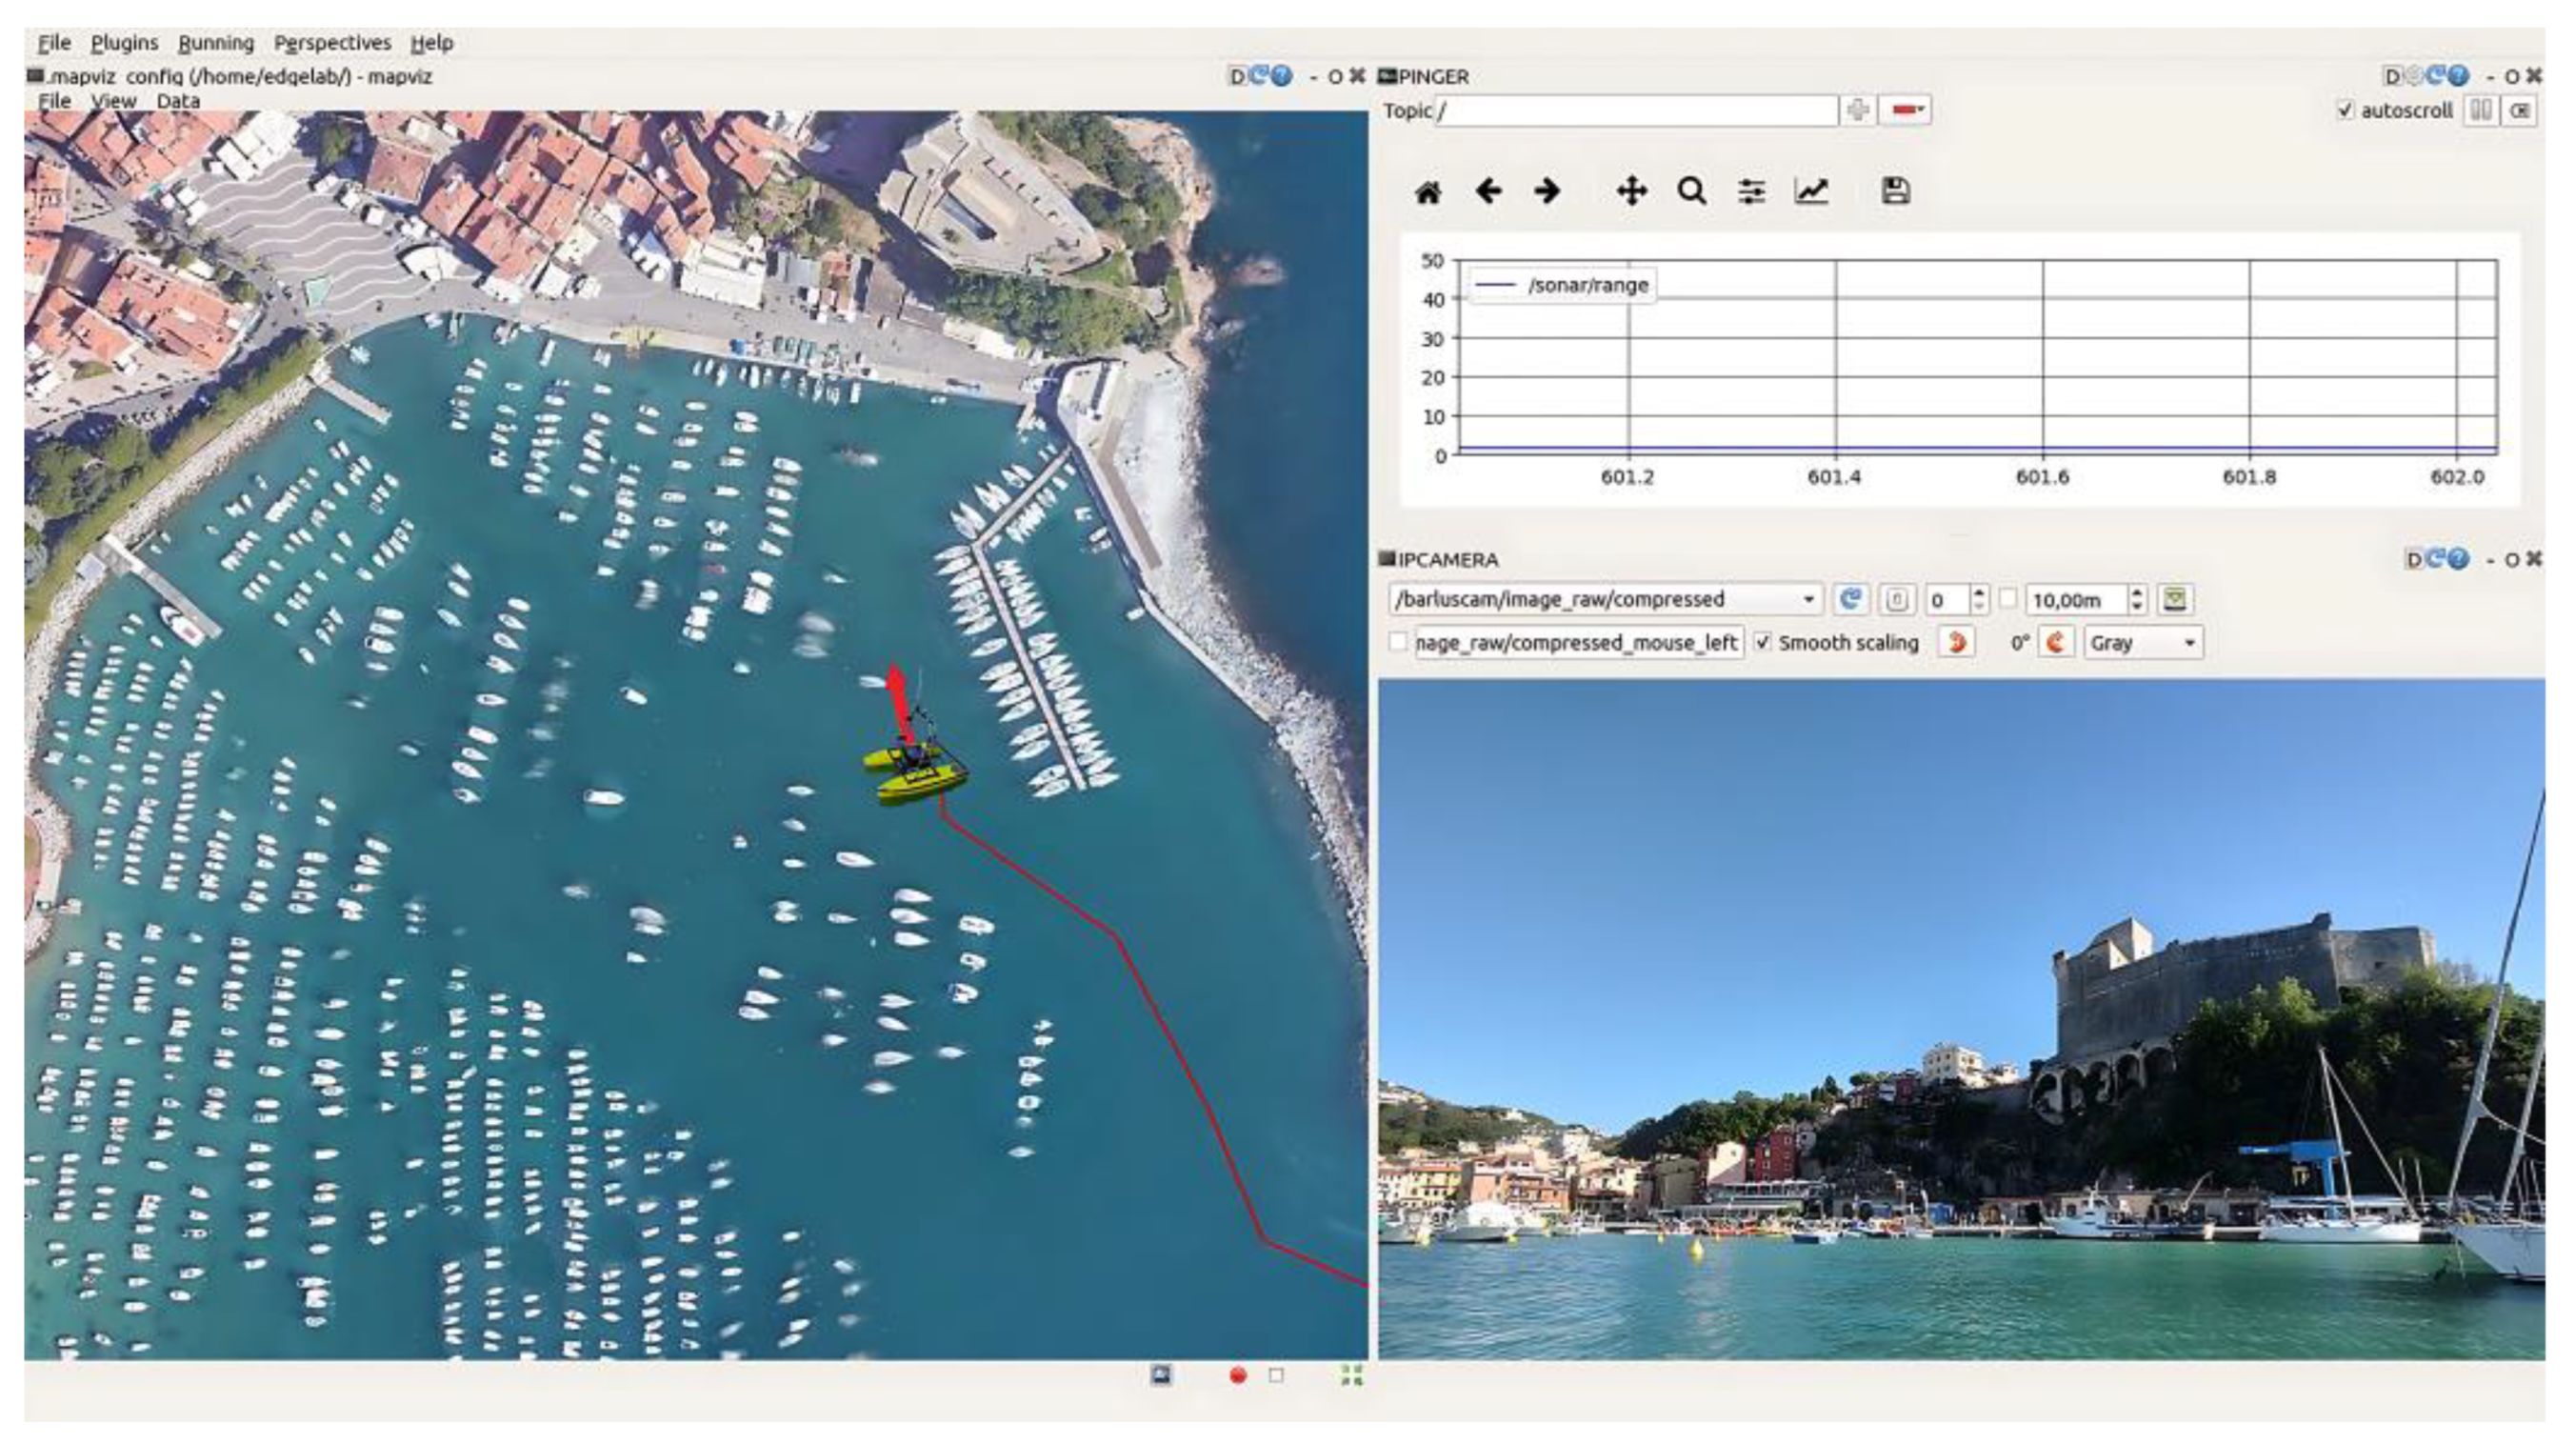Save camera image as file
The image size is (2576, 1443).
click(x=2174, y=599)
